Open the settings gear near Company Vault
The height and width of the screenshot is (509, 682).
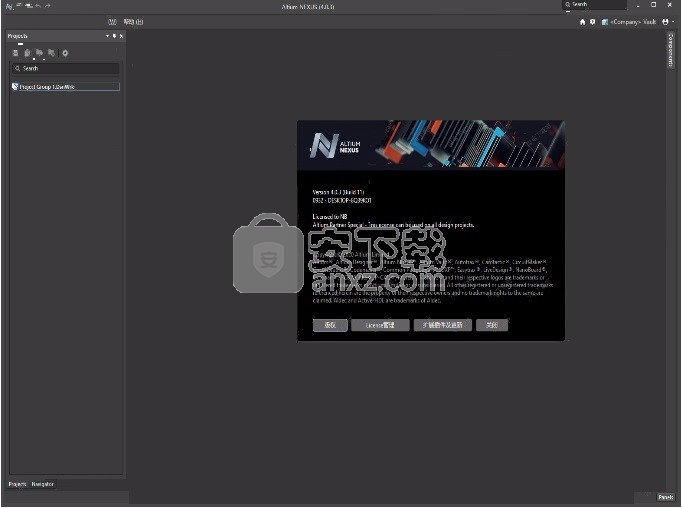click(x=592, y=22)
